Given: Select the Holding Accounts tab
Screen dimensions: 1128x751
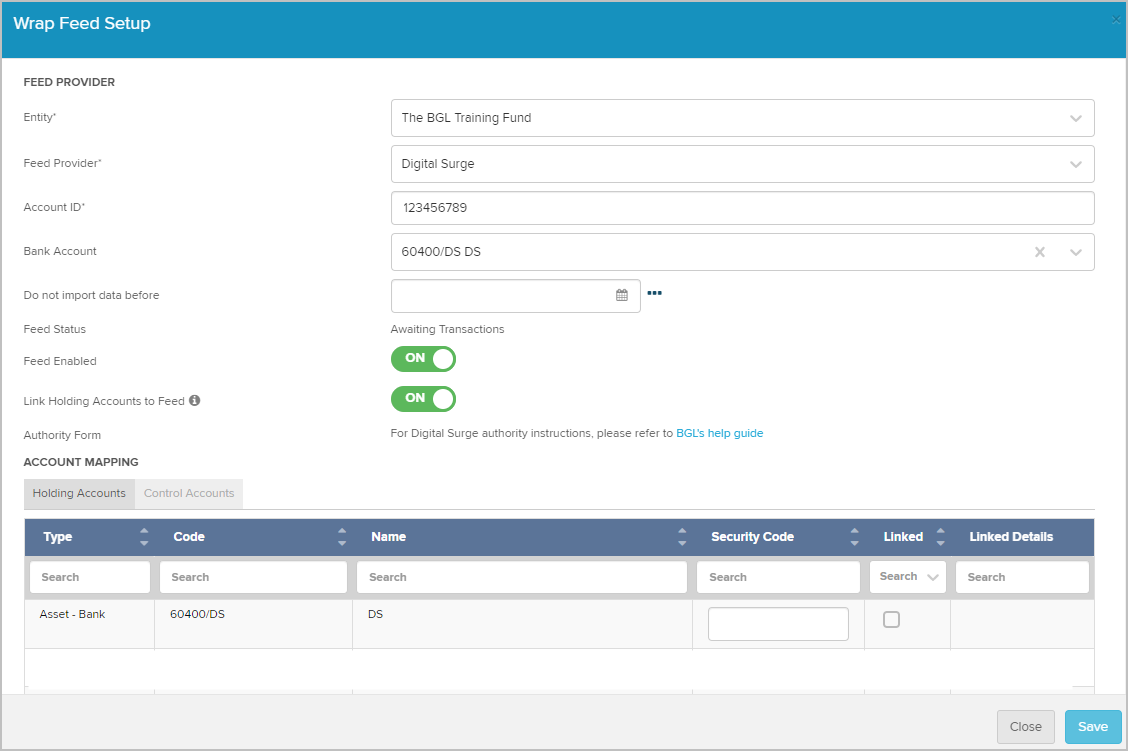Looking at the screenshot, I should 79,493.
